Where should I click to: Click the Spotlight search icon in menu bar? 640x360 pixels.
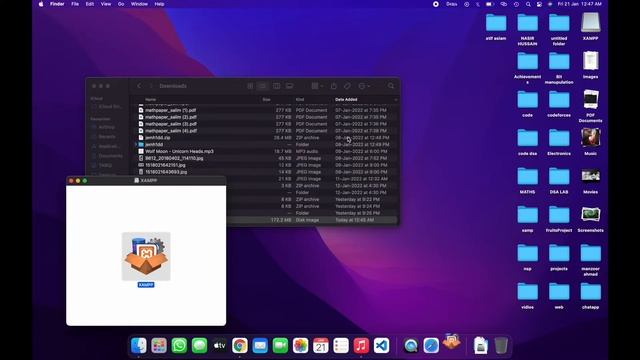[x=528, y=4]
